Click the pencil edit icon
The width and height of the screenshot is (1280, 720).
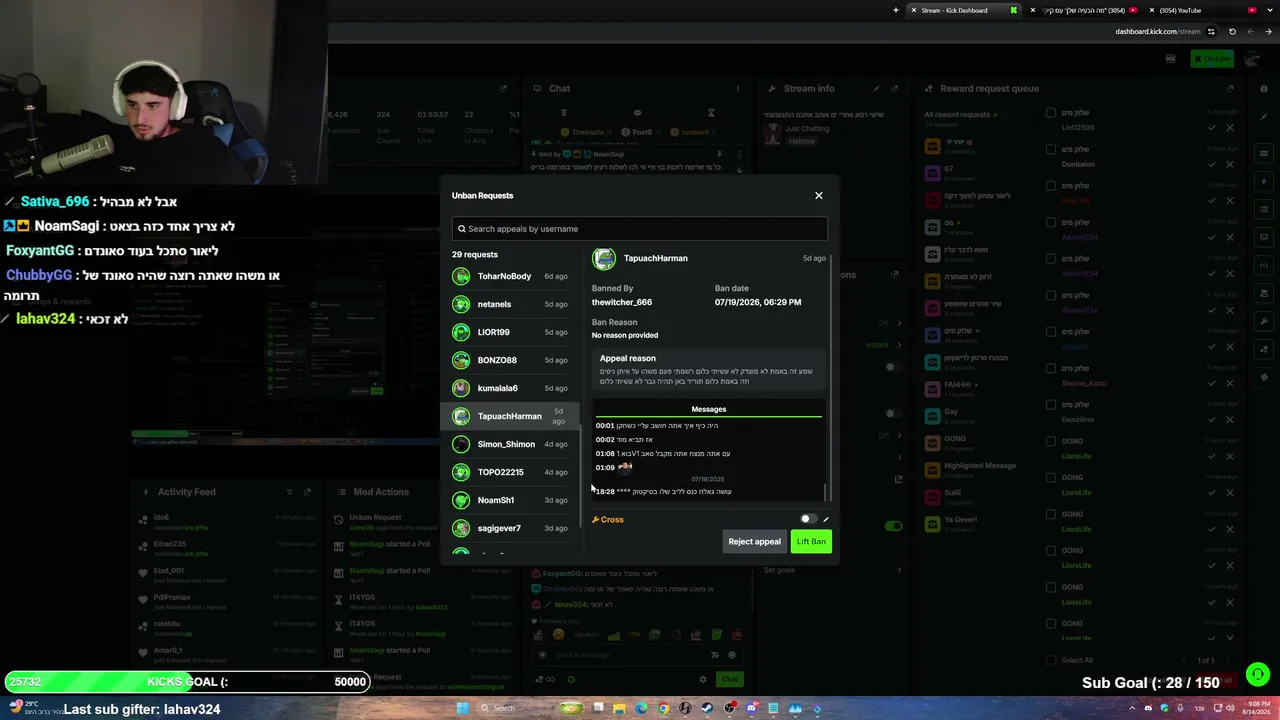click(x=826, y=519)
